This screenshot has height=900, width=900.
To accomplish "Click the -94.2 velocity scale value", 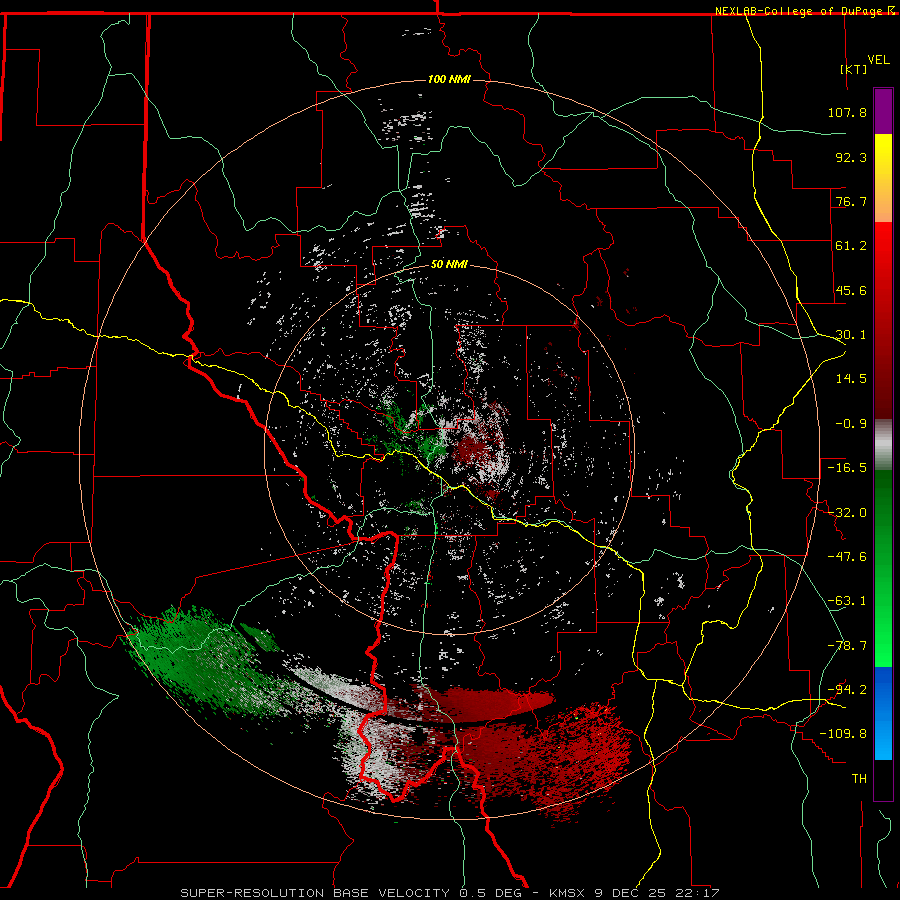I will point(847,689).
